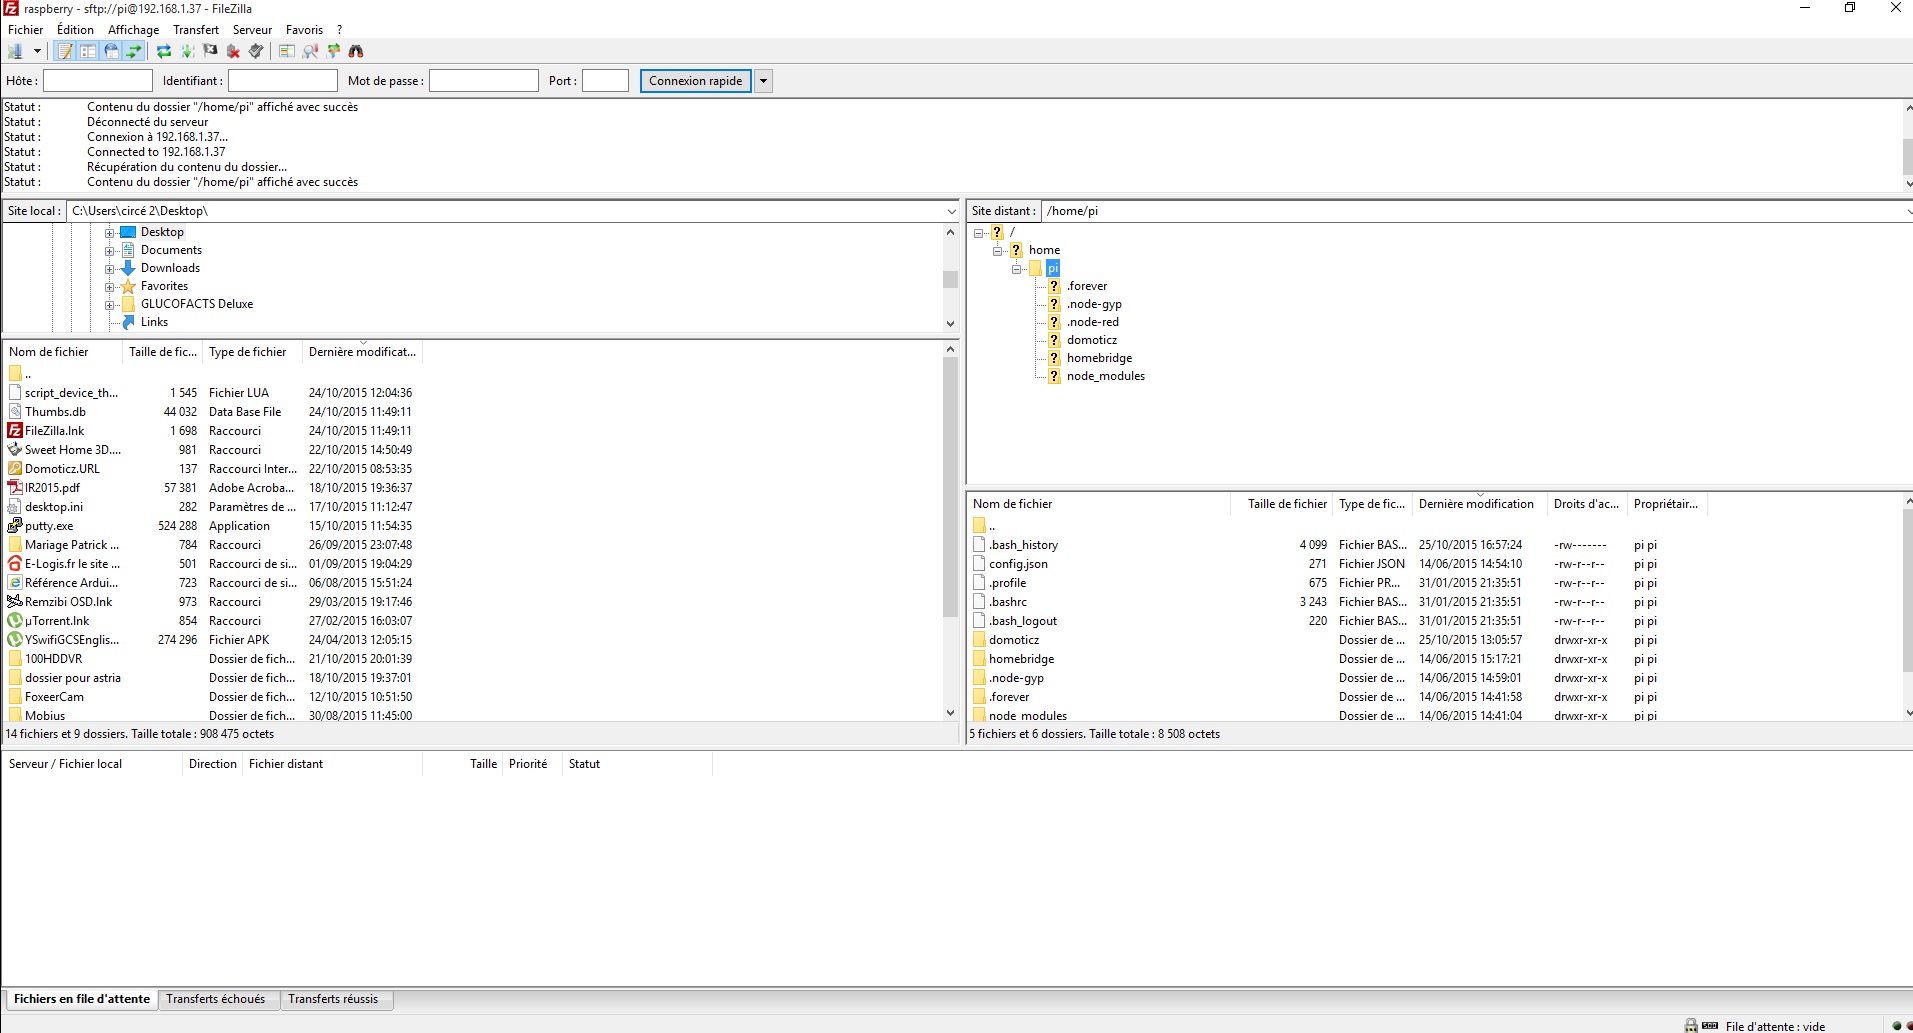This screenshot has width=1913, height=1033.
Task: Sort local files by Dernière modification header
Action: [x=362, y=352]
